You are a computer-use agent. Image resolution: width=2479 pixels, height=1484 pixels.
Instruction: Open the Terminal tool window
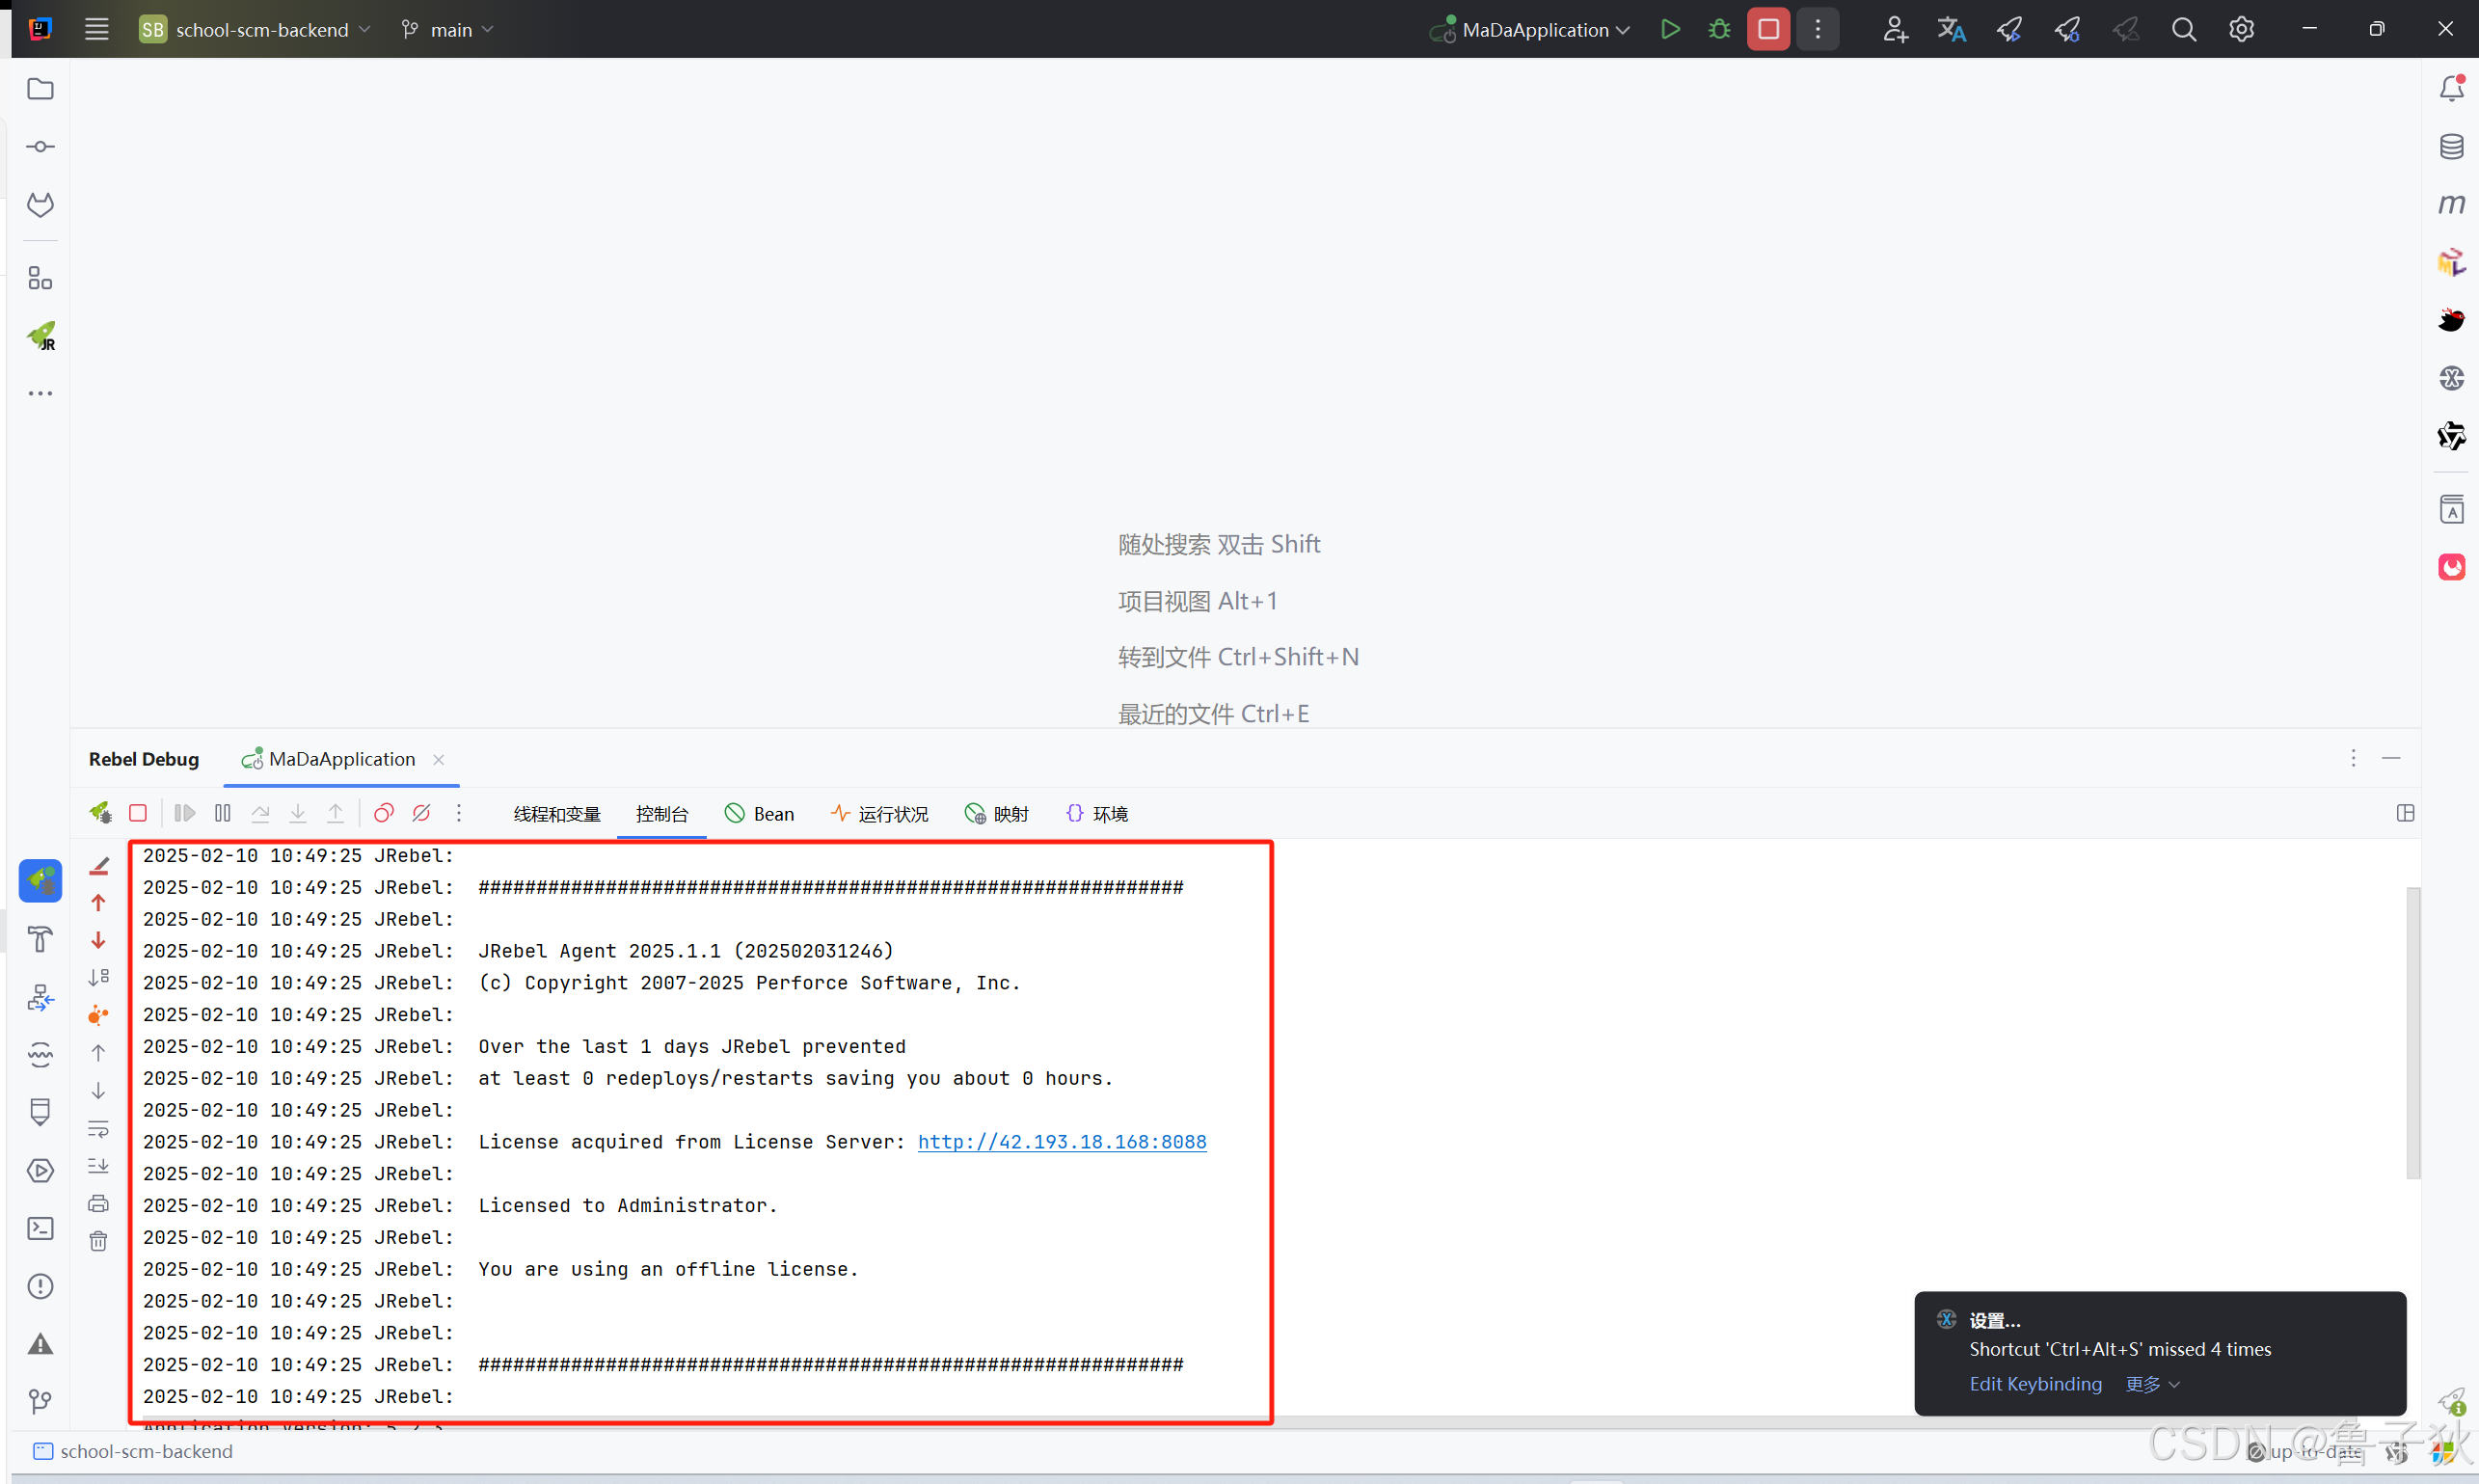pos(41,1228)
